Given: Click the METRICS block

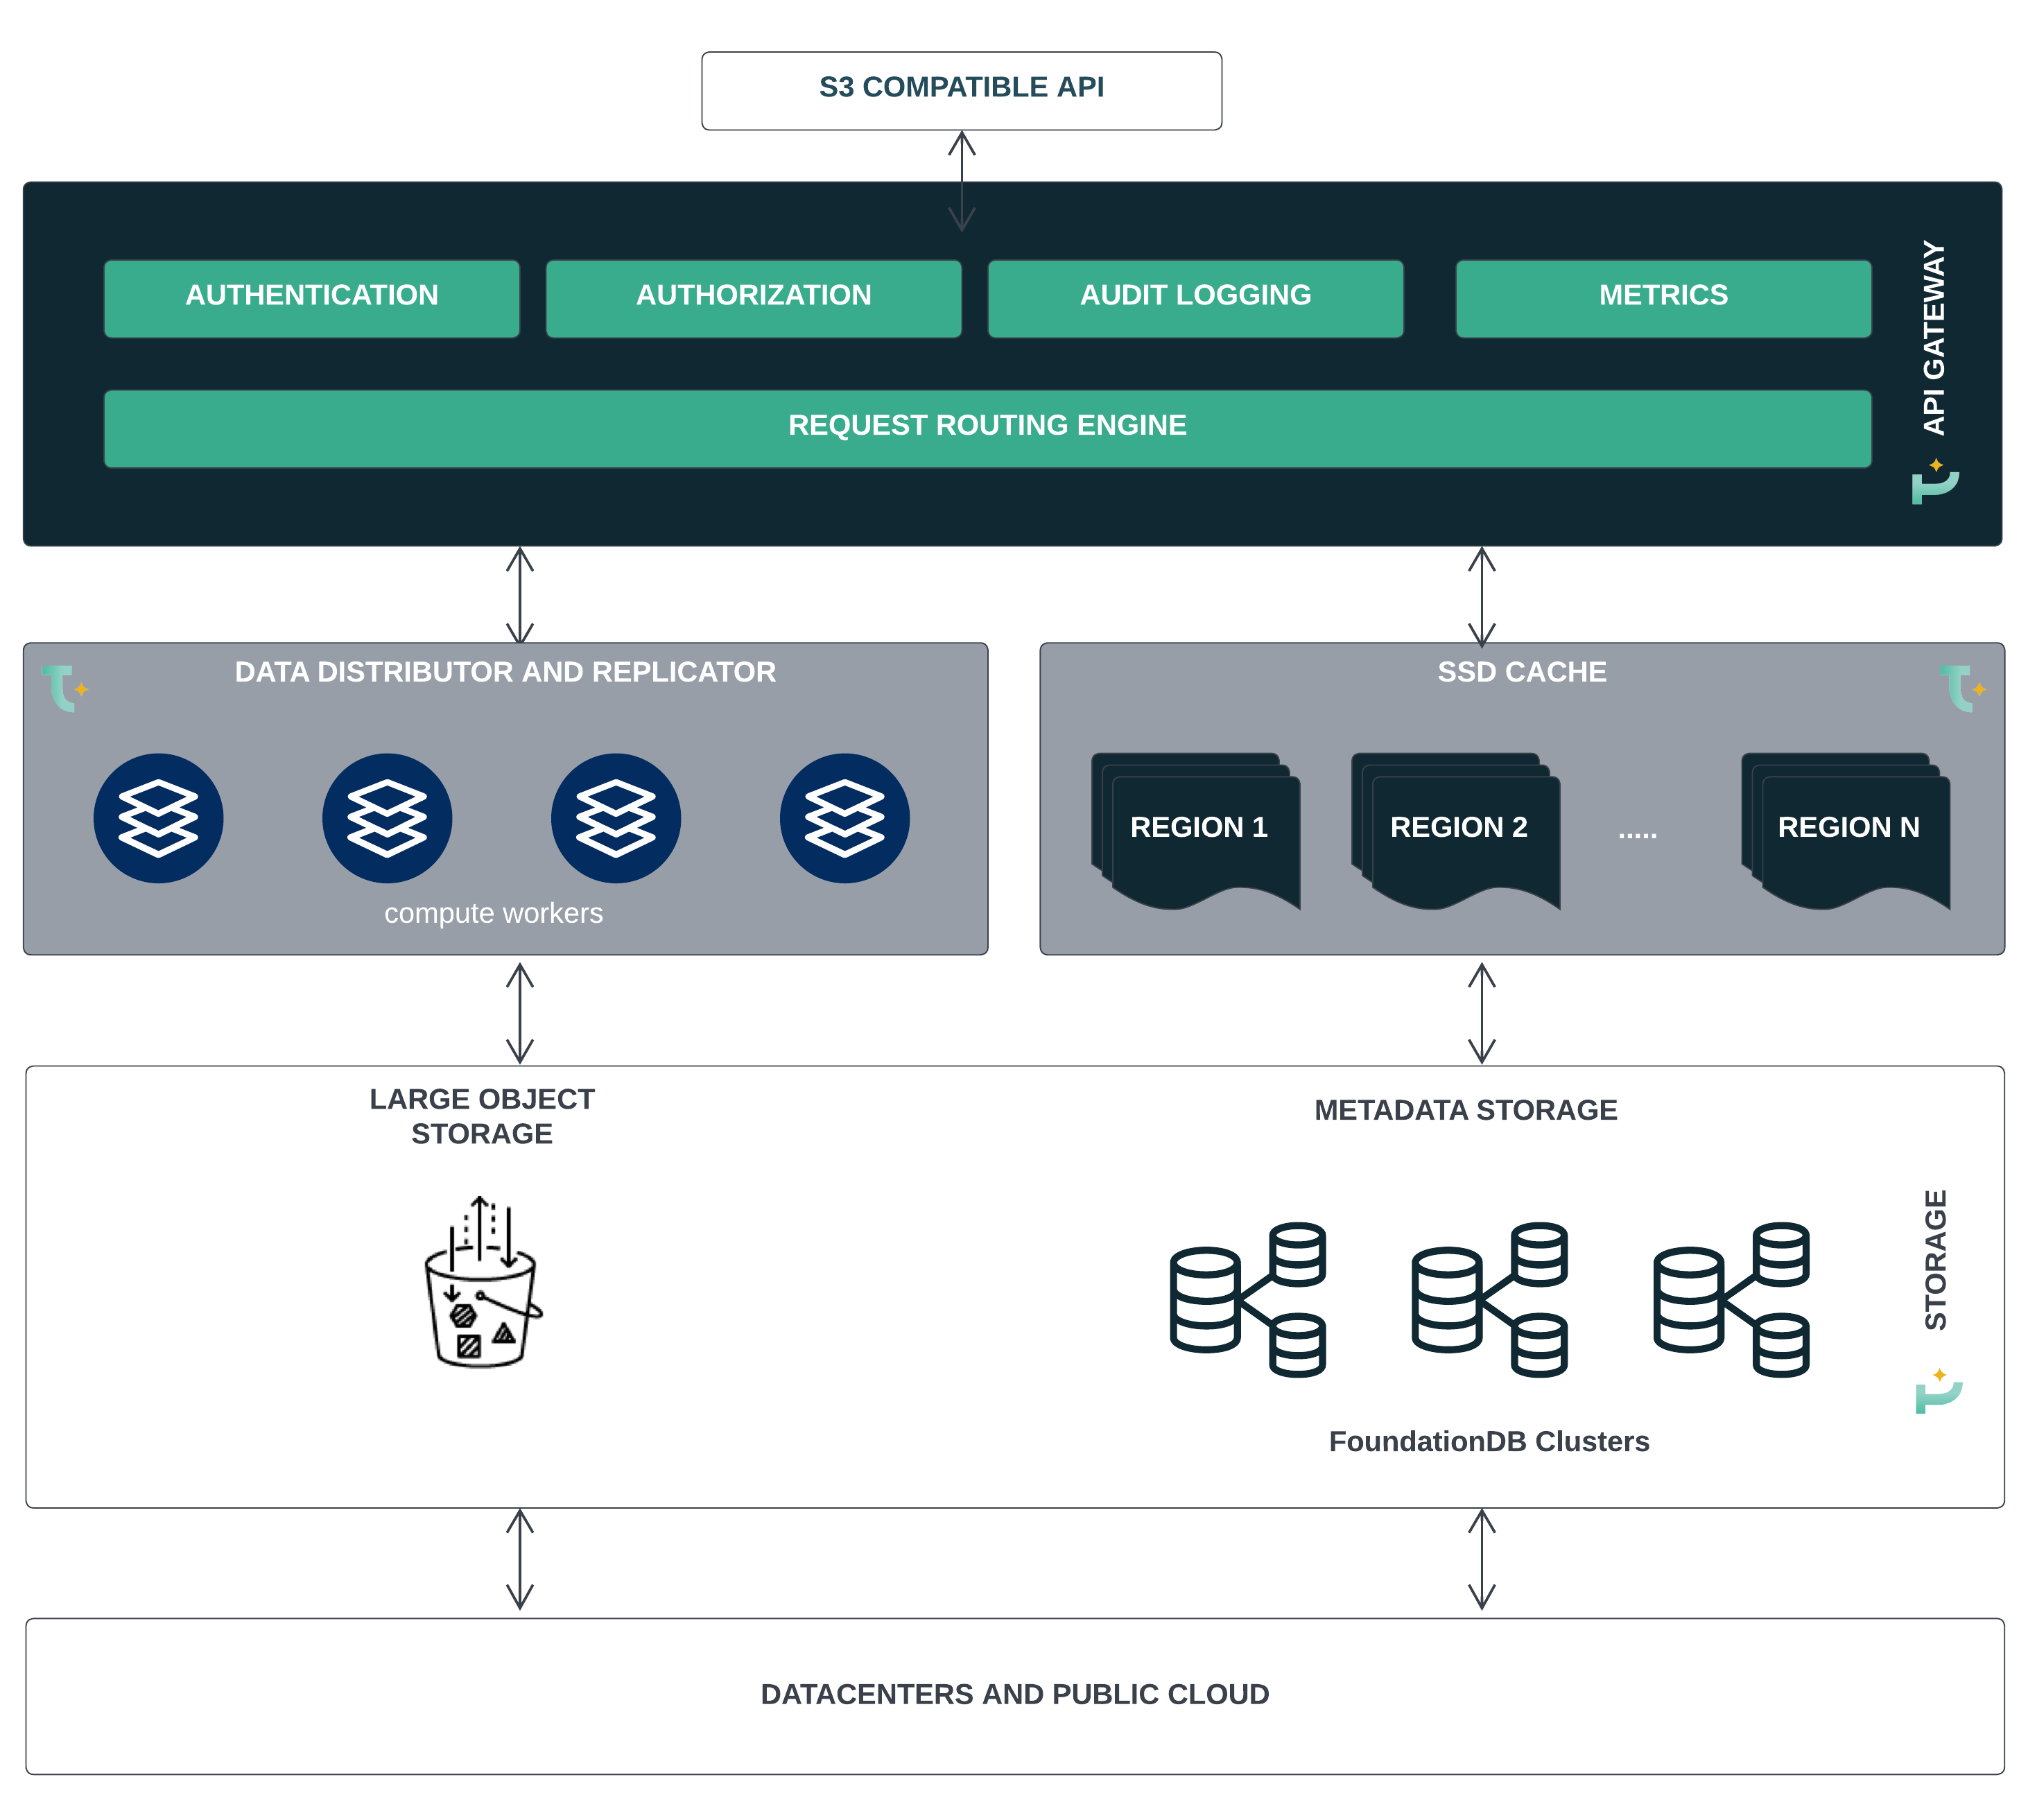Looking at the screenshot, I should click(x=1662, y=298).
